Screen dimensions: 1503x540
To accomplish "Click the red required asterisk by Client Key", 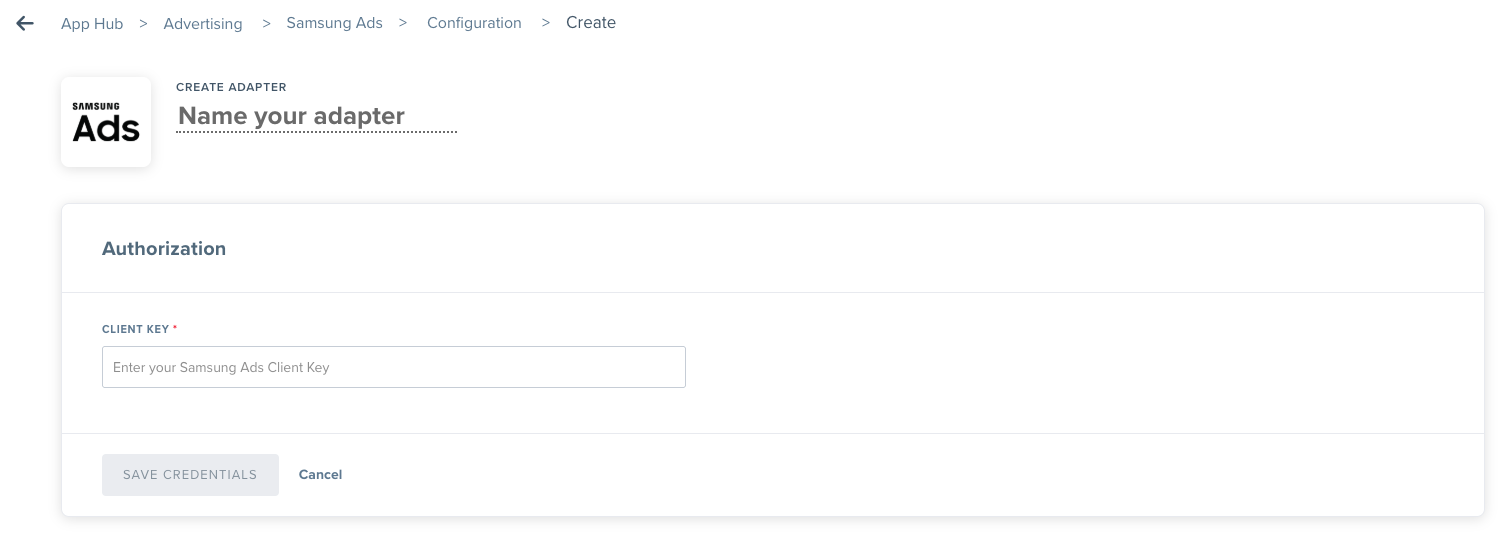I will [175, 328].
